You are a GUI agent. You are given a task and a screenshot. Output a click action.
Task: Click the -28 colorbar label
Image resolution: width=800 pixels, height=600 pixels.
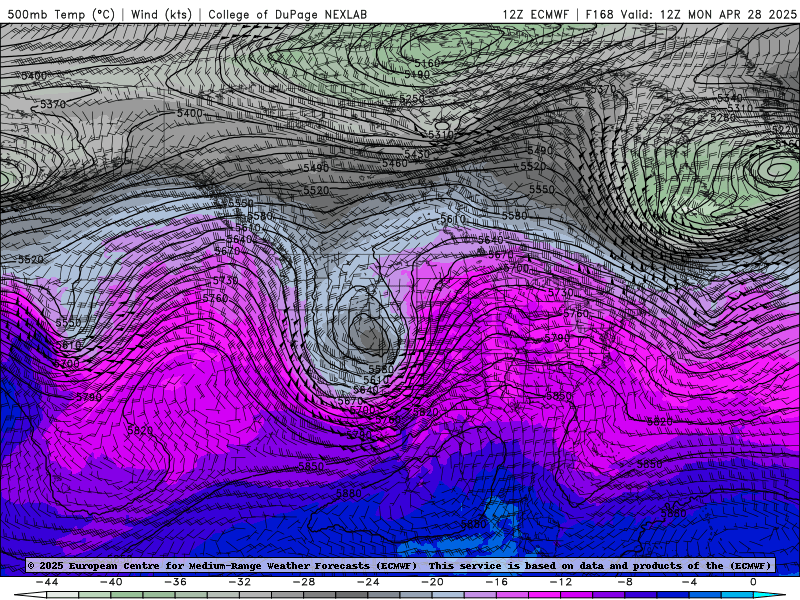click(304, 582)
